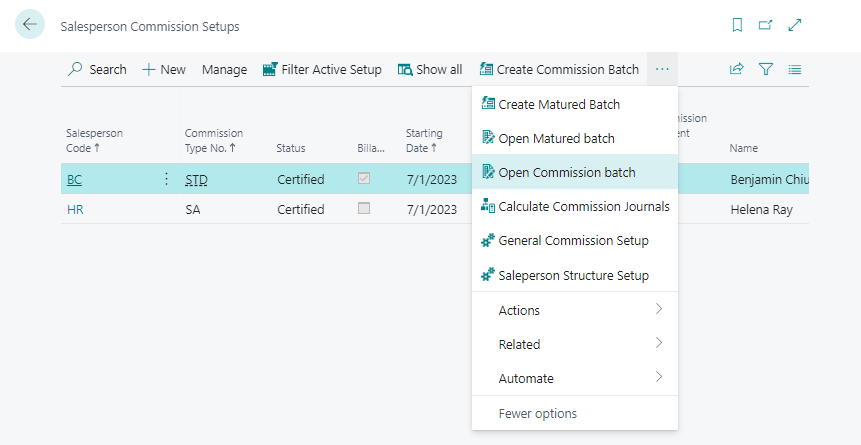Click the more options ellipsis button
Viewport: 861px width, 445px height.
(662, 69)
